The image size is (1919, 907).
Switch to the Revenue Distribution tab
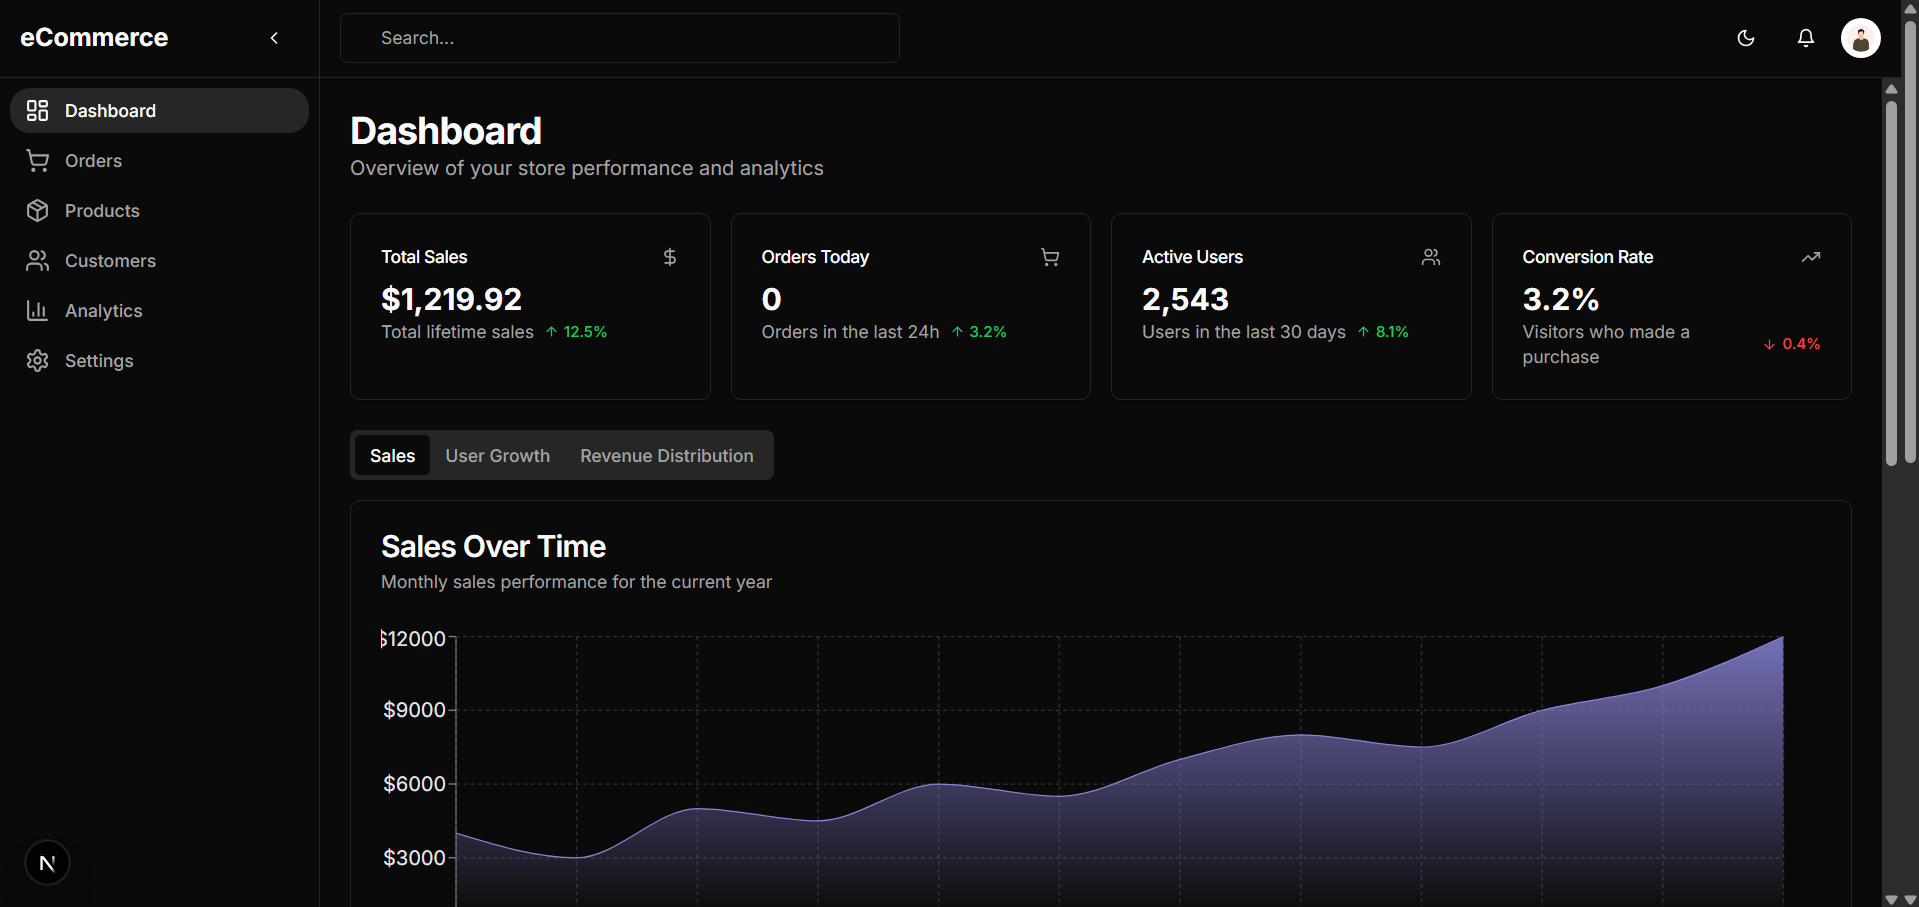coord(666,455)
